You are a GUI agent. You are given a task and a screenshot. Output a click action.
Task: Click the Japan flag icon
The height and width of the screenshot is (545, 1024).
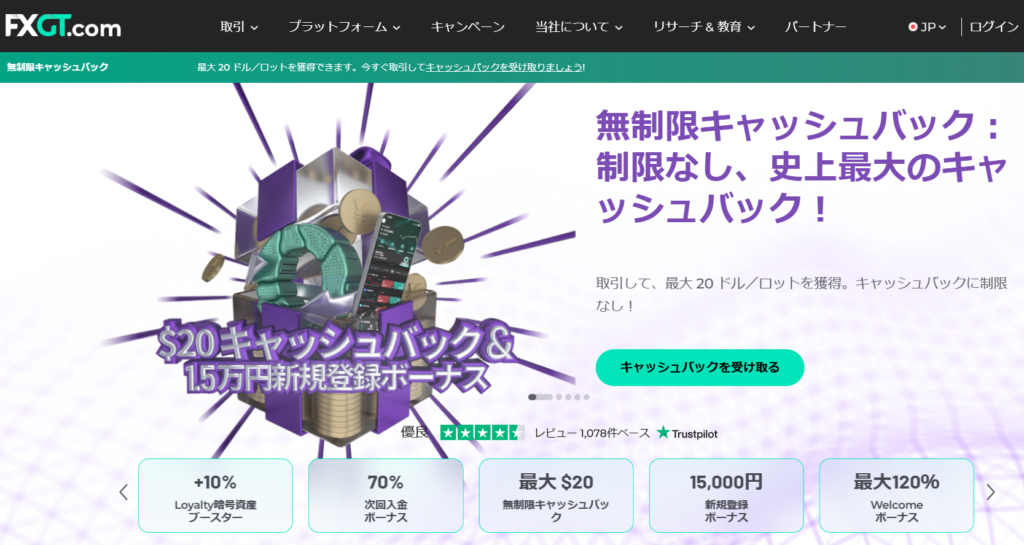point(912,27)
